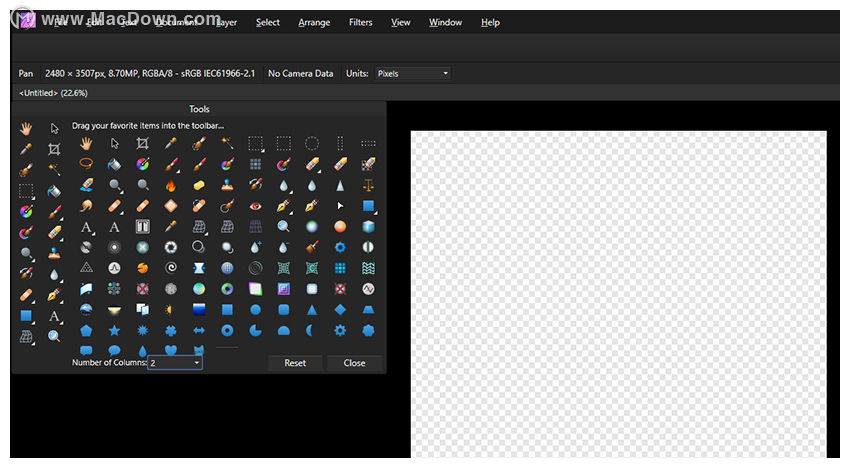
Task: Select the blue Star shape tool
Action: click(114, 330)
